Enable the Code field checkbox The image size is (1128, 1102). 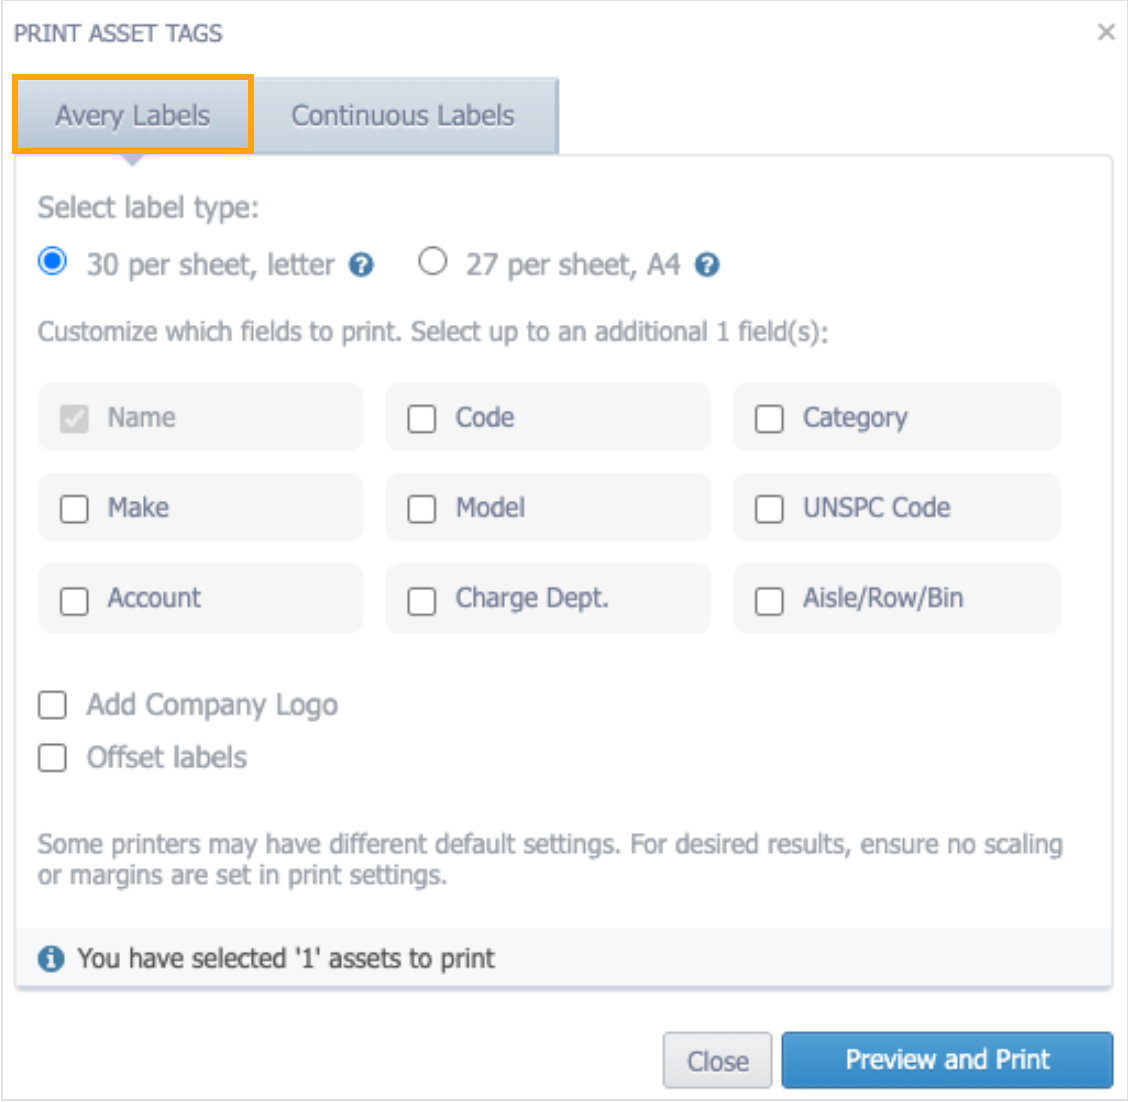[x=422, y=419]
